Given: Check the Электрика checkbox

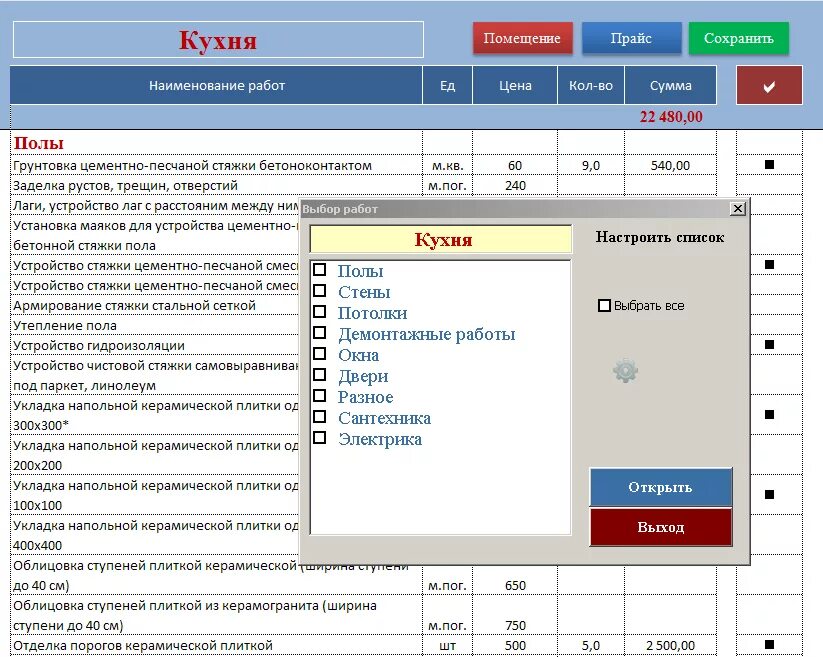Looking at the screenshot, I should pos(320,438).
